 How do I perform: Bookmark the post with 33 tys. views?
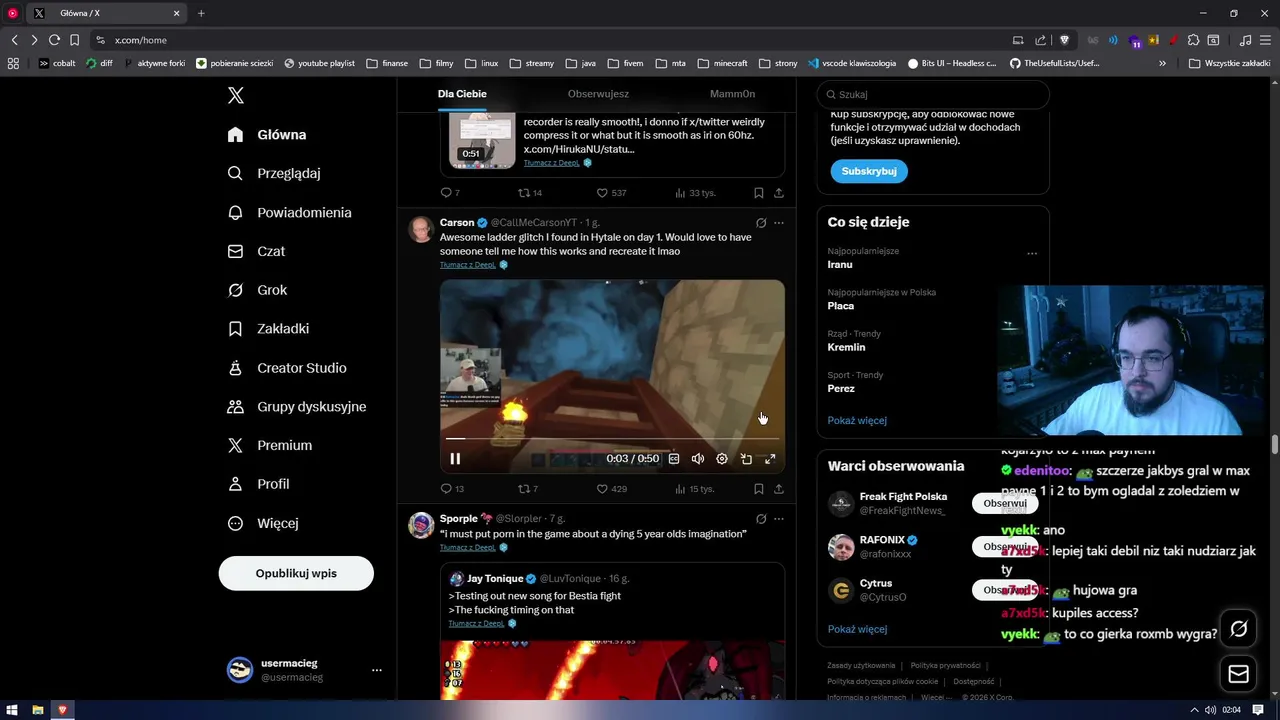click(759, 193)
